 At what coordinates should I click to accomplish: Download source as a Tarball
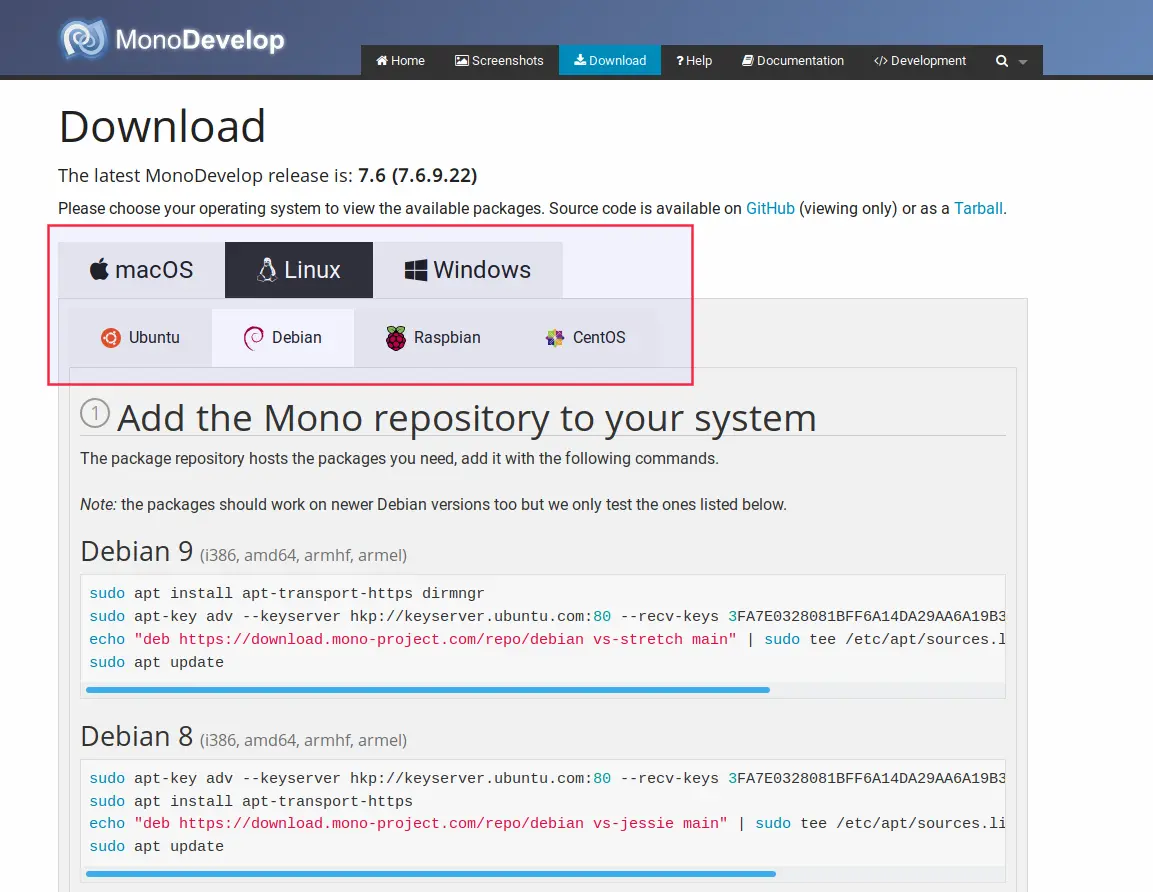pyautogui.click(x=977, y=208)
